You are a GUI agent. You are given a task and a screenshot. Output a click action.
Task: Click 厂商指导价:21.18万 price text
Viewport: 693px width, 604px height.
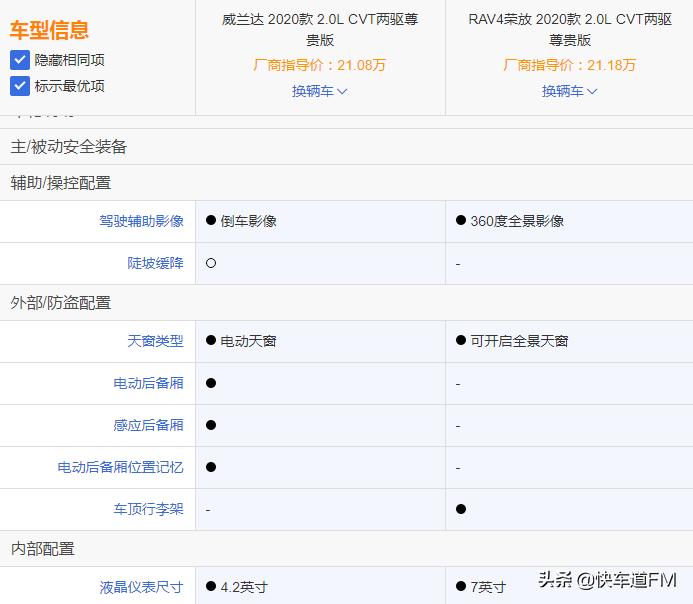point(570,65)
